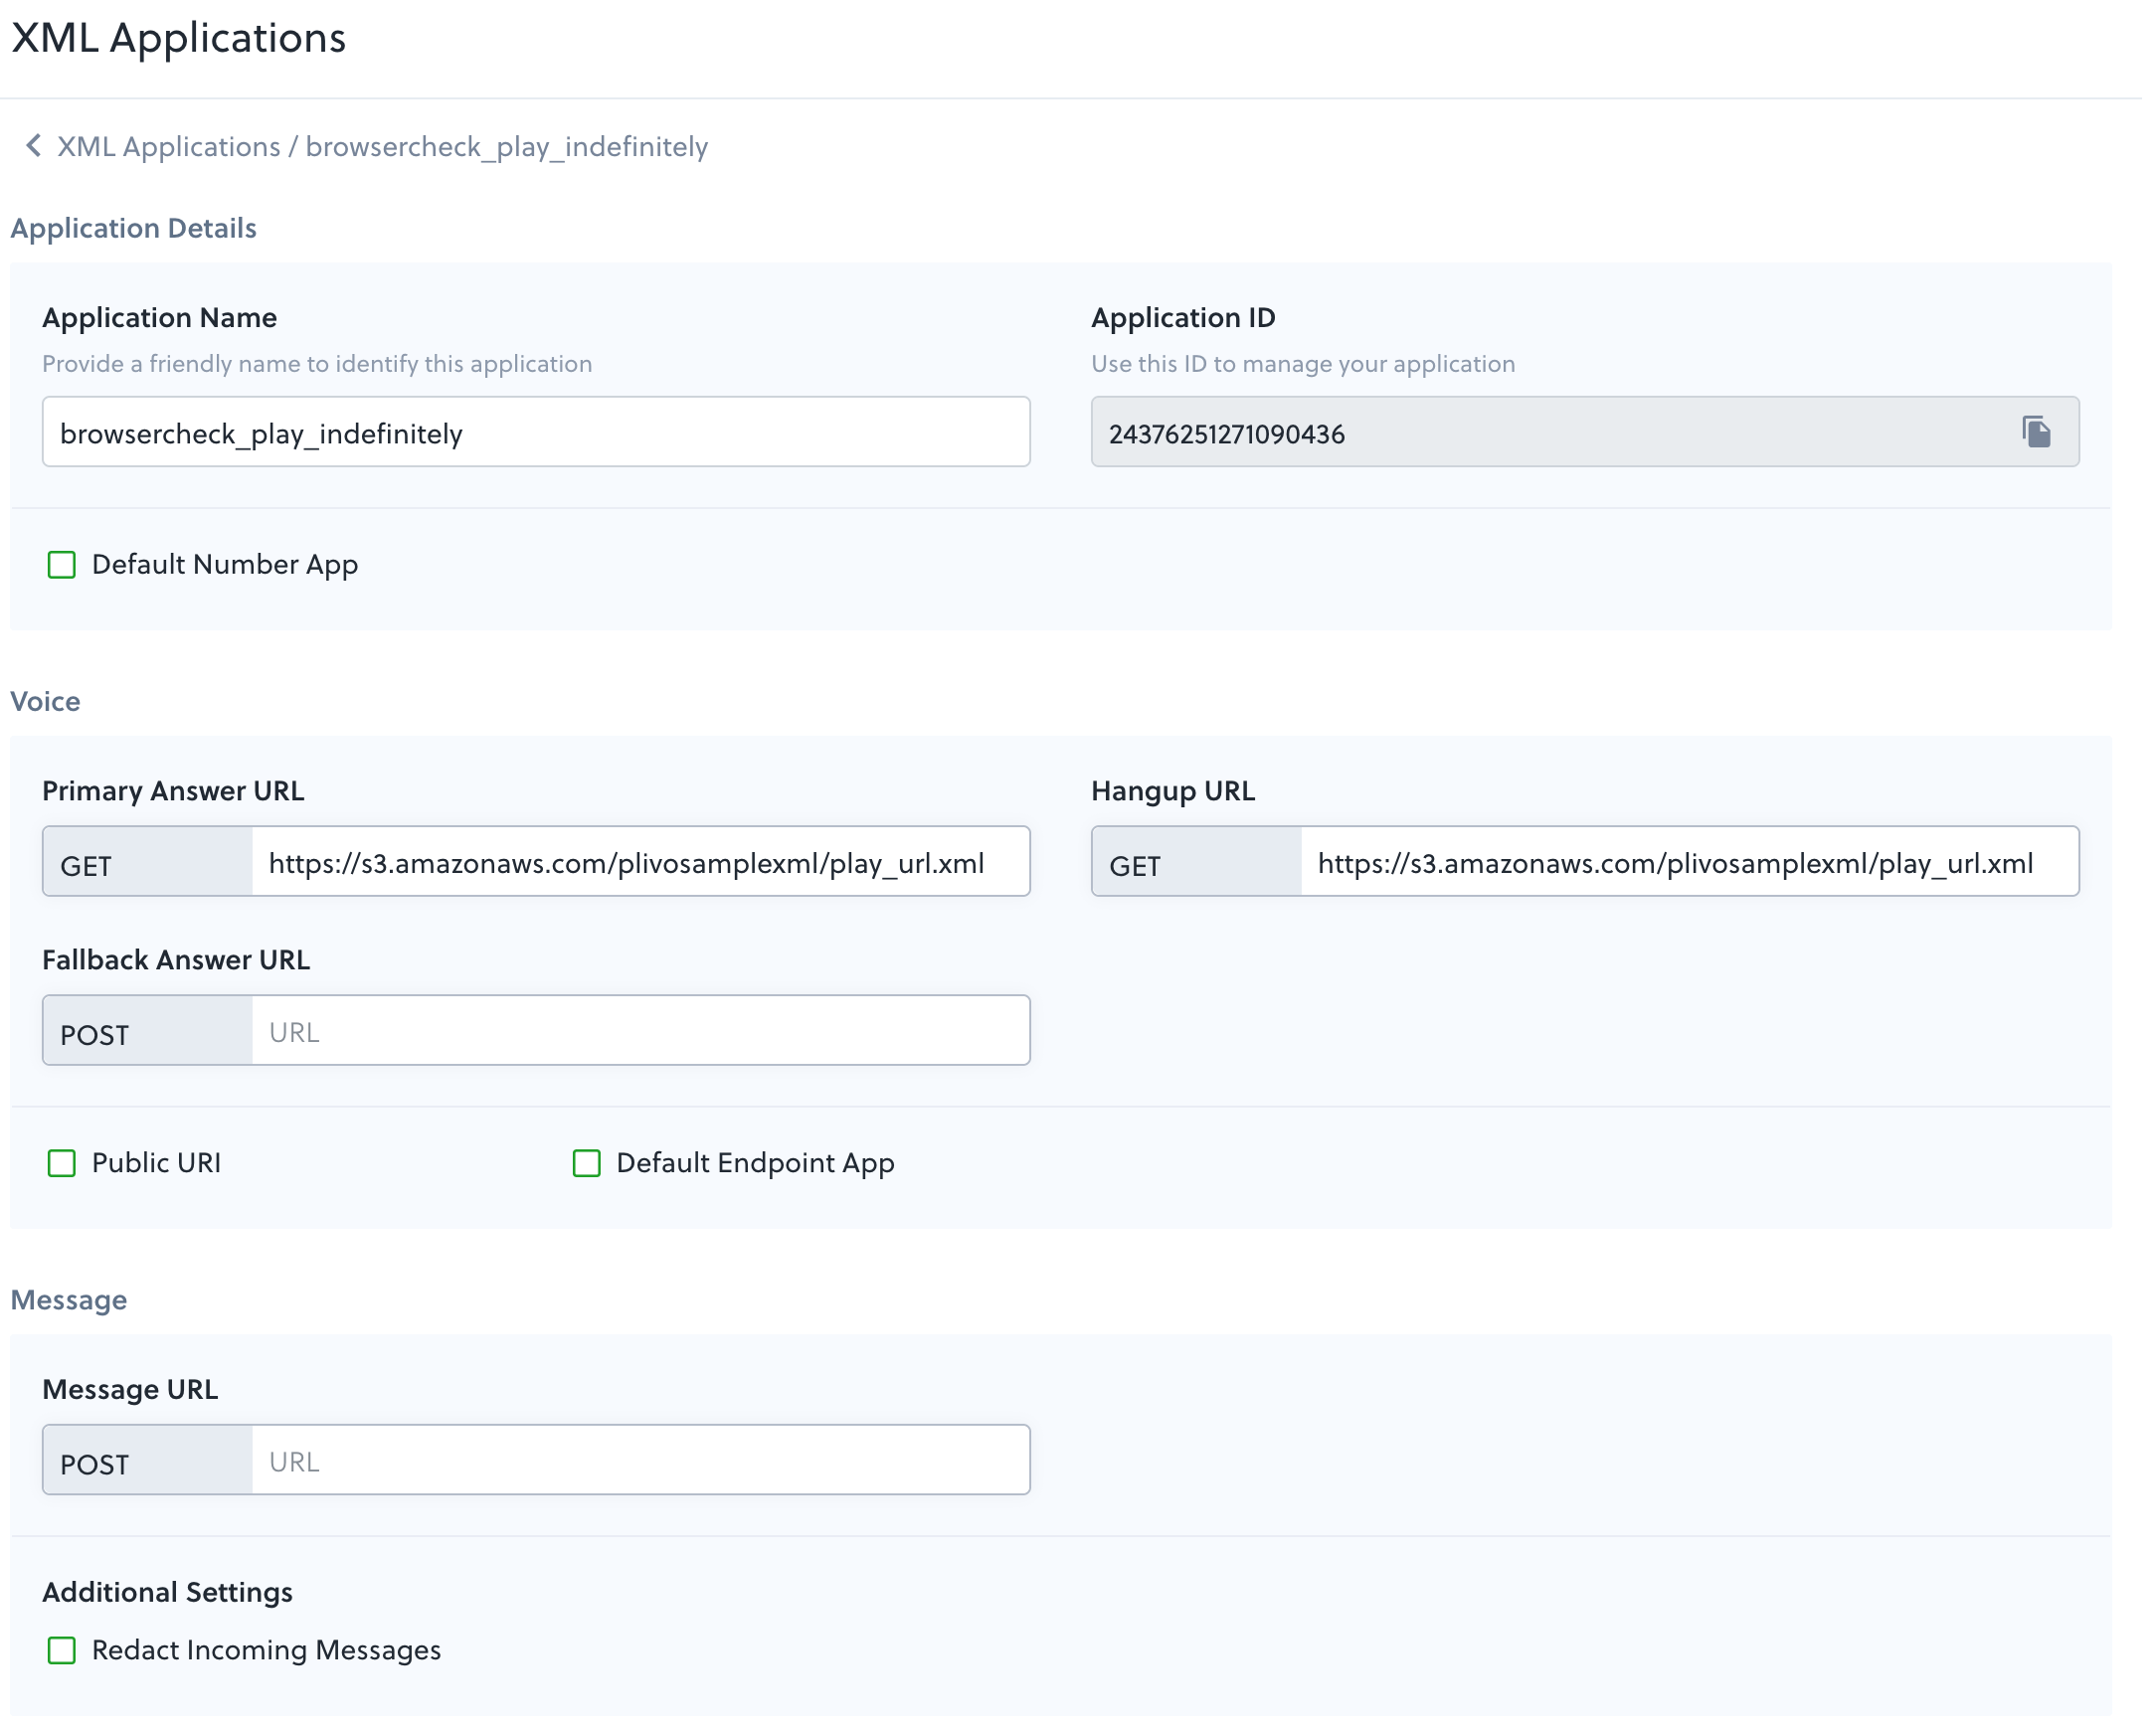Image resolution: width=2156 pixels, height=1728 pixels.
Task: Go to XML Applications breadcrumb link
Action: (x=168, y=147)
